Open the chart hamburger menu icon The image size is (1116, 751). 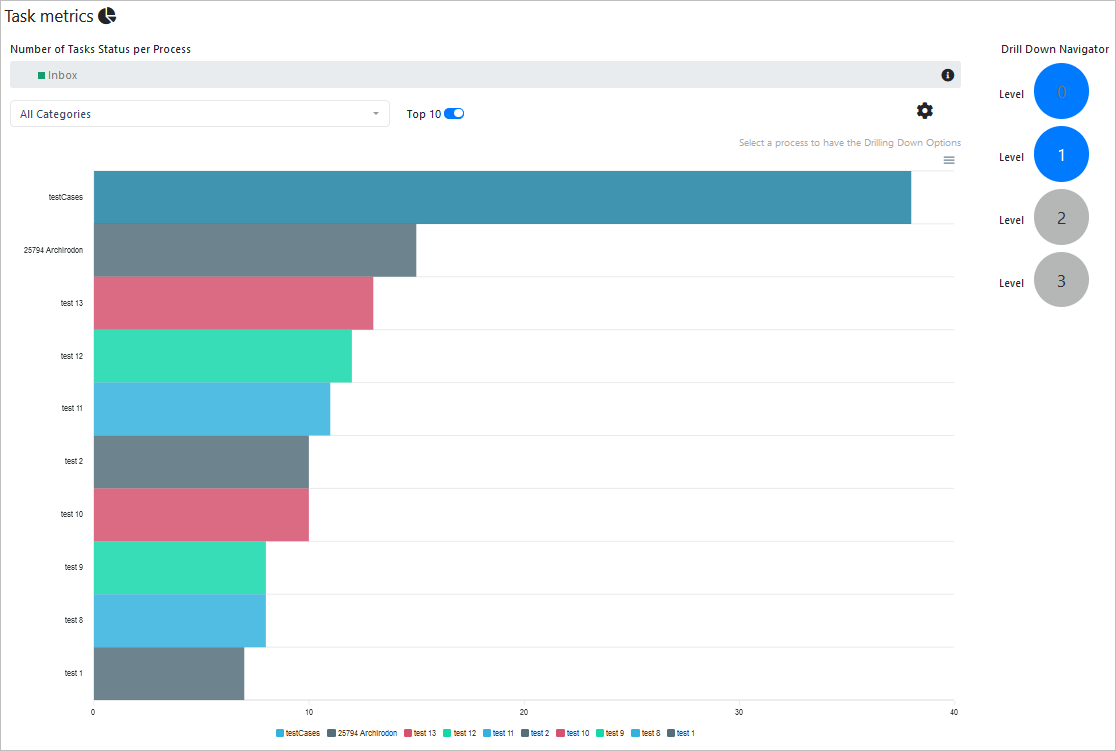pyautogui.click(x=949, y=160)
